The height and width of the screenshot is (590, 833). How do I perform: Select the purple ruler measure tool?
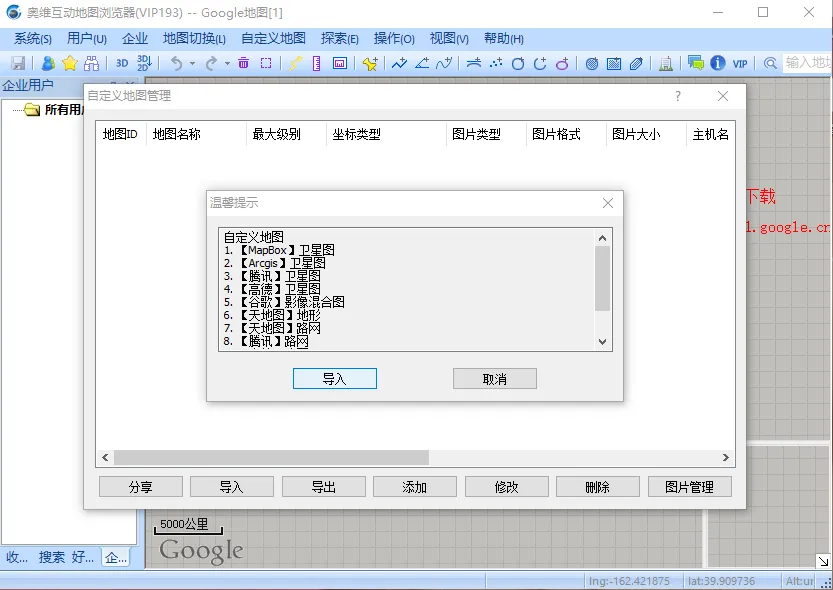pos(317,63)
